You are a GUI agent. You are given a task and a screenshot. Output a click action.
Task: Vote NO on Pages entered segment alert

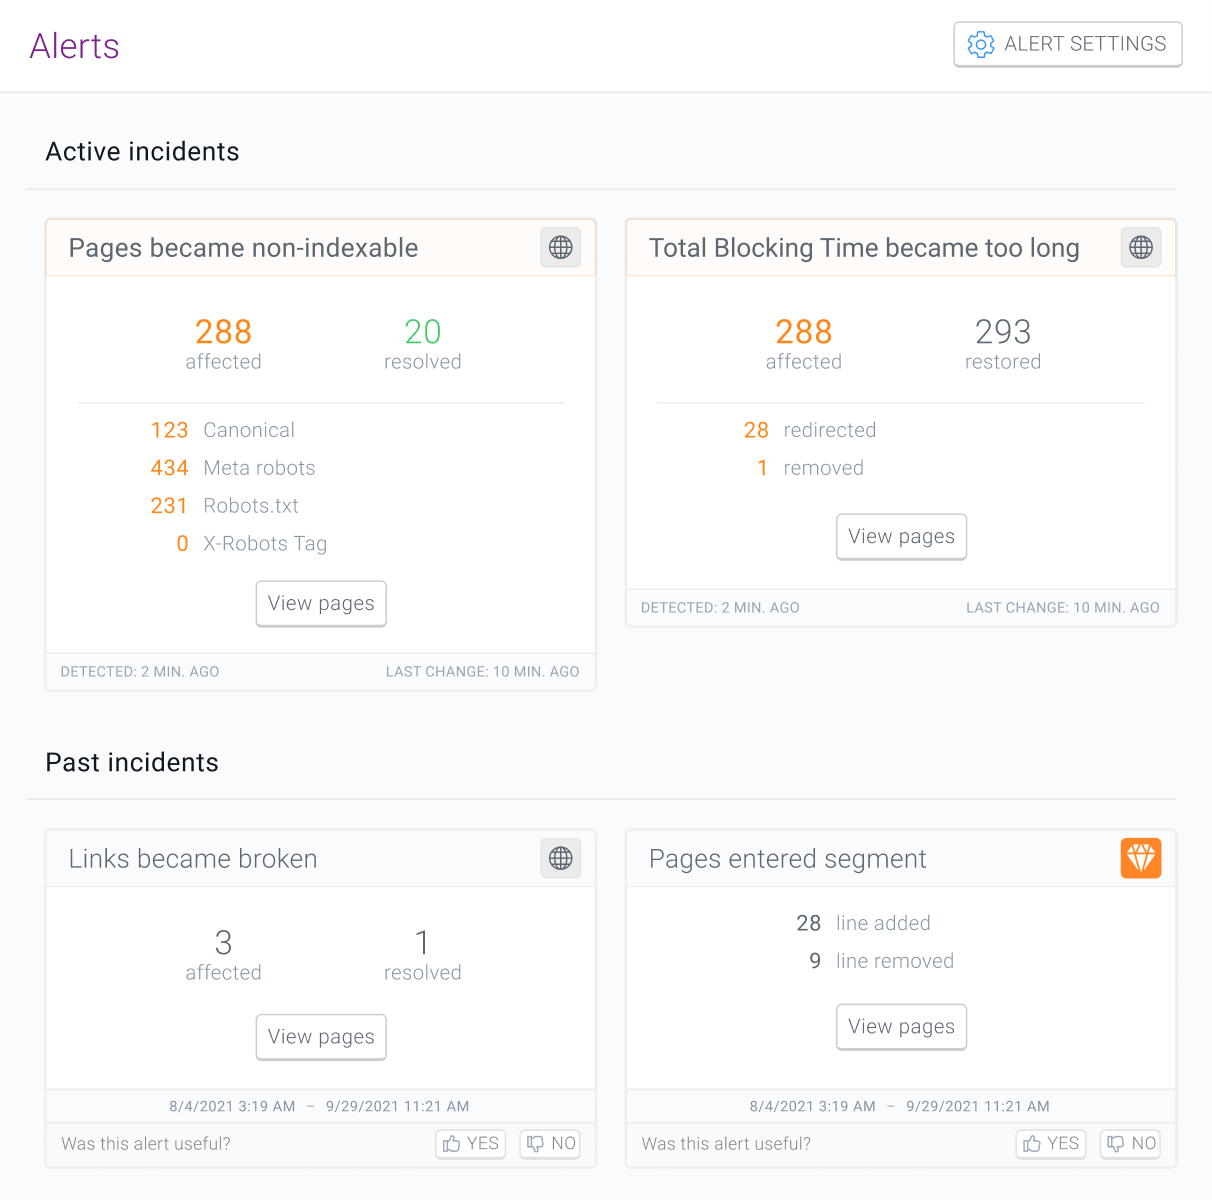1131,1143
